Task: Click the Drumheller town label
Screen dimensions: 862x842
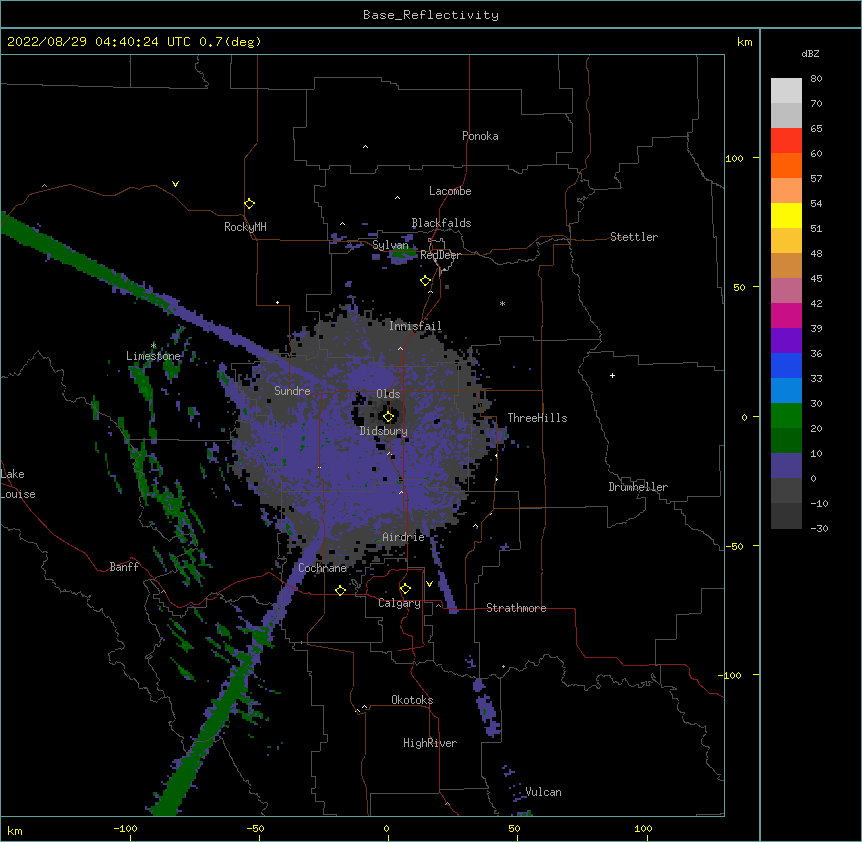Action: pos(638,487)
